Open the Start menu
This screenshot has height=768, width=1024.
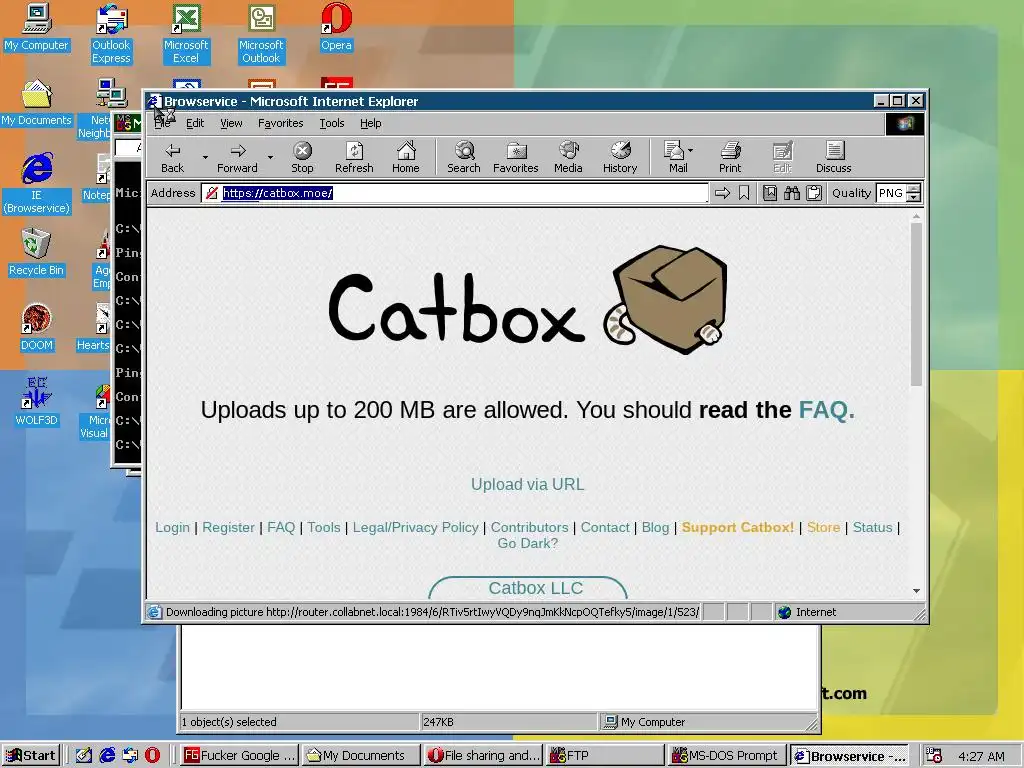click(31, 756)
